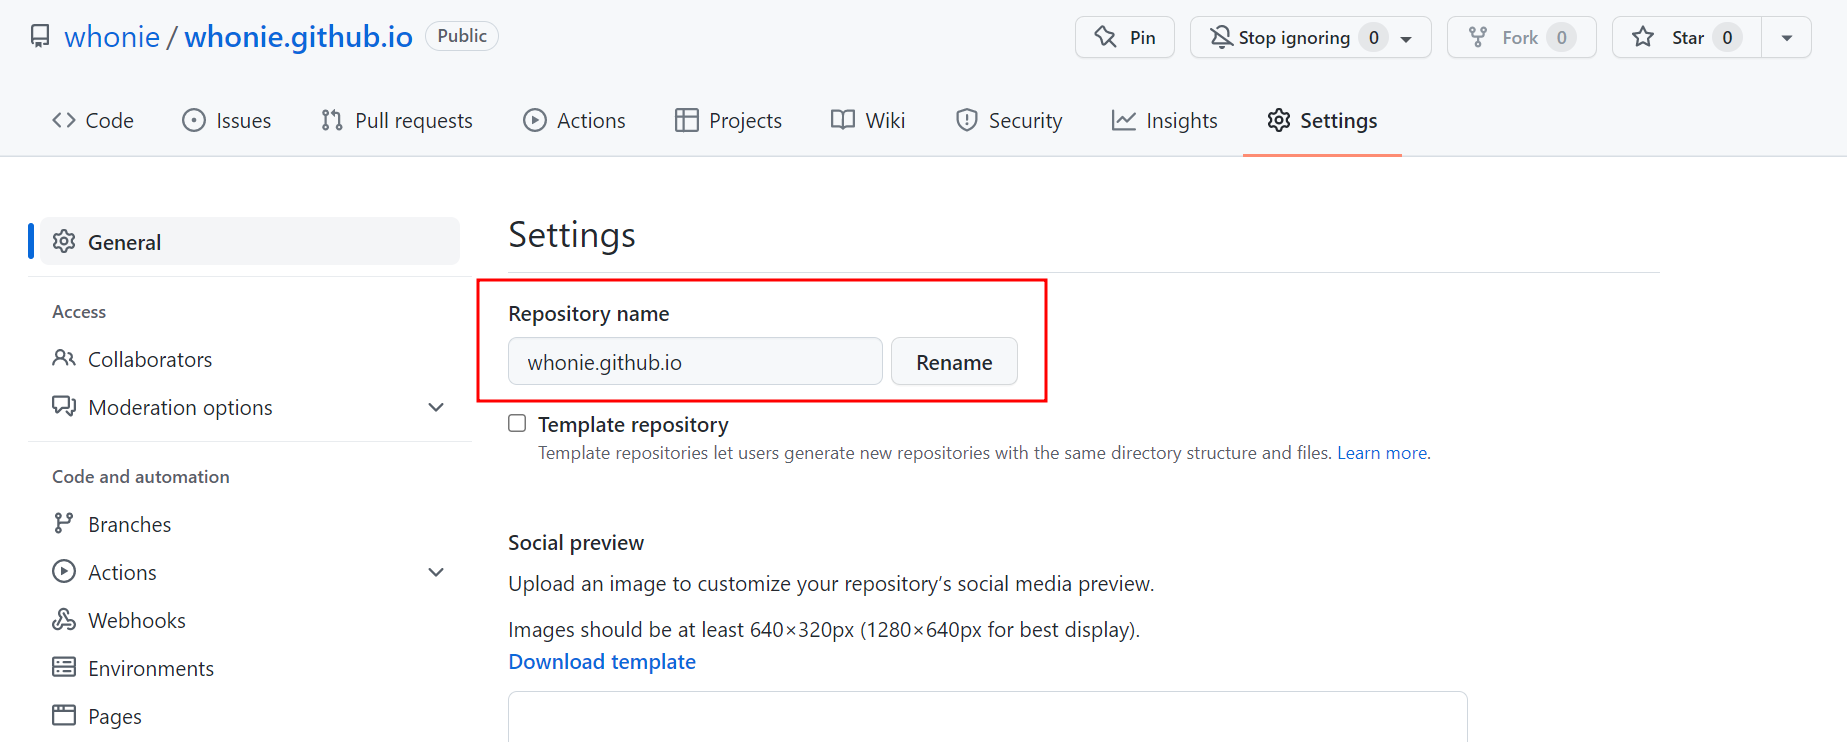Click the social preview image upload box

click(x=988, y=716)
